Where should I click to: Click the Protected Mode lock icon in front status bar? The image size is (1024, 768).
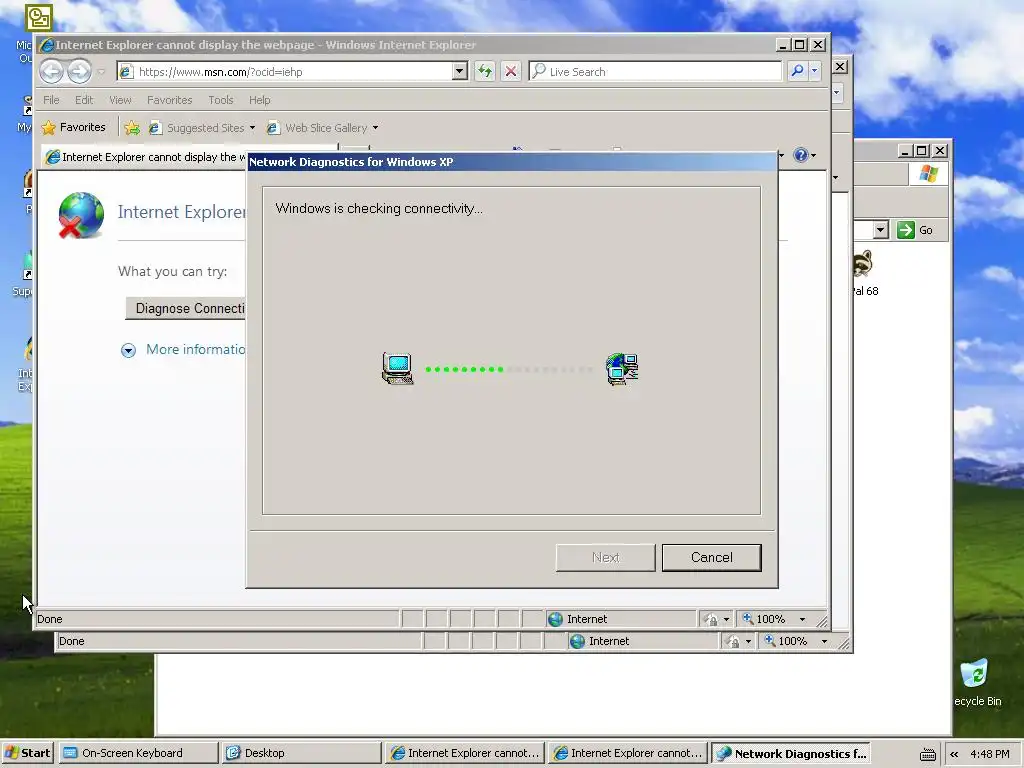pos(711,619)
